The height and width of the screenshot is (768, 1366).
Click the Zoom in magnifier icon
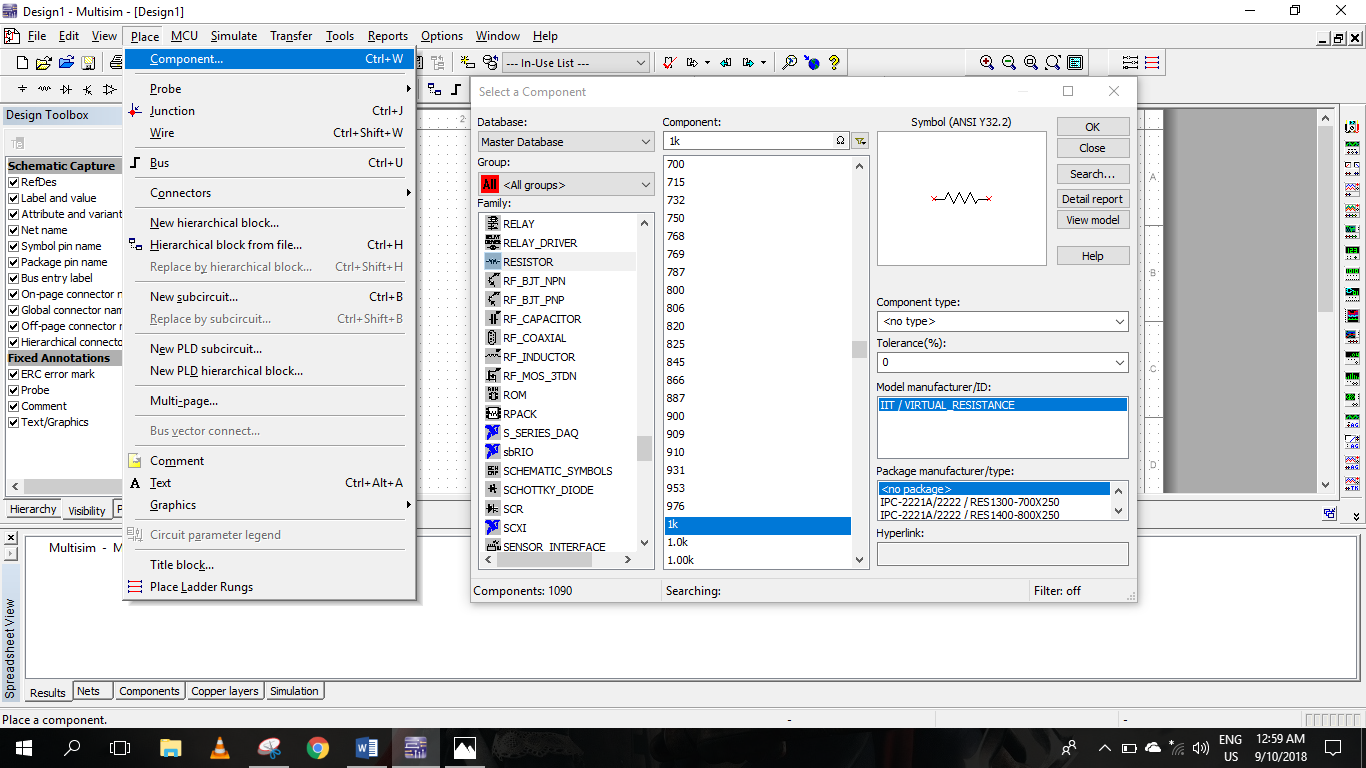click(x=987, y=62)
